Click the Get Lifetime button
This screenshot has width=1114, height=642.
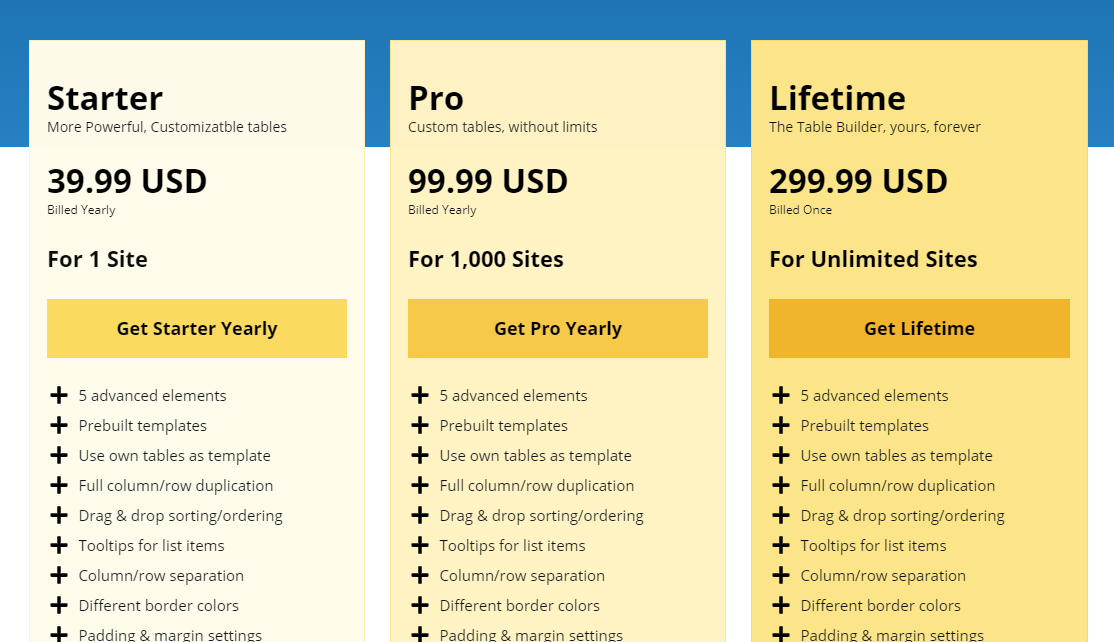[x=919, y=328]
